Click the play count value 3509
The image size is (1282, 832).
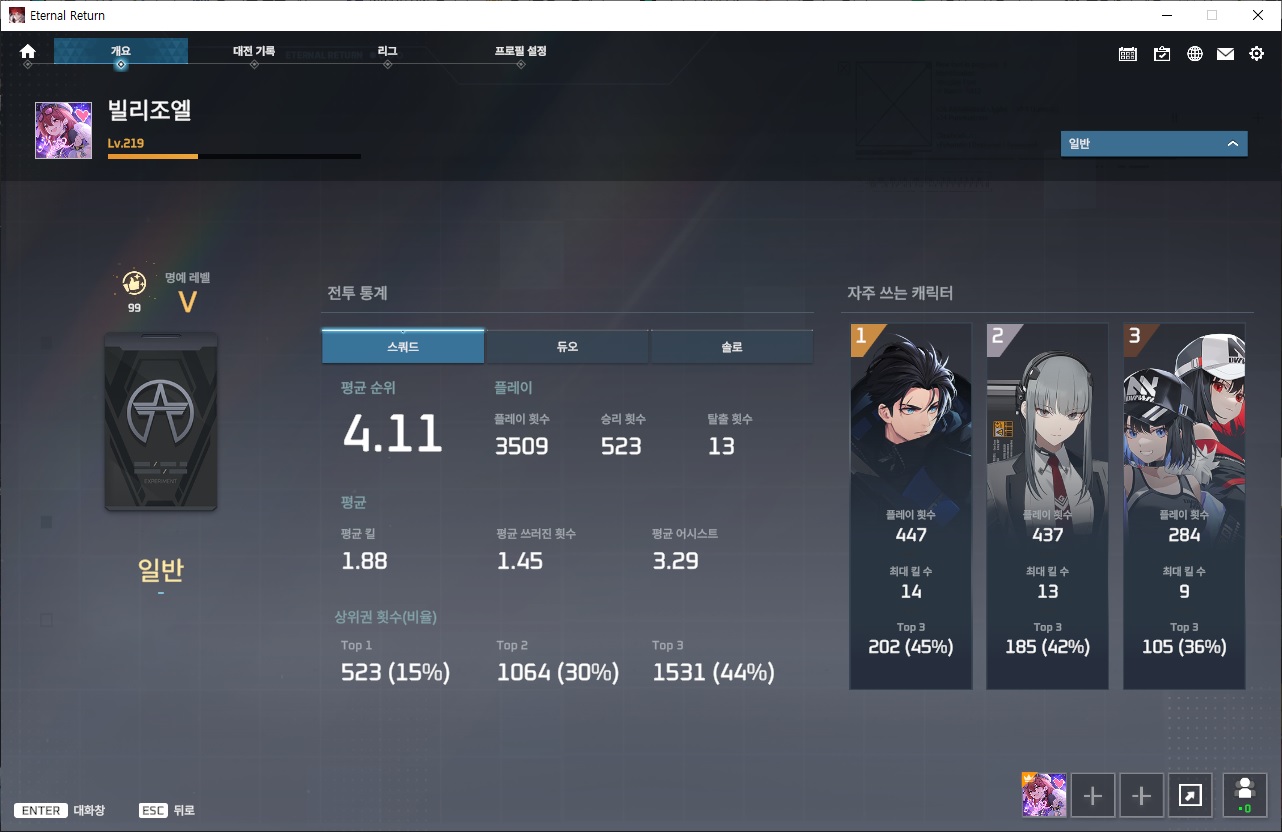[522, 446]
